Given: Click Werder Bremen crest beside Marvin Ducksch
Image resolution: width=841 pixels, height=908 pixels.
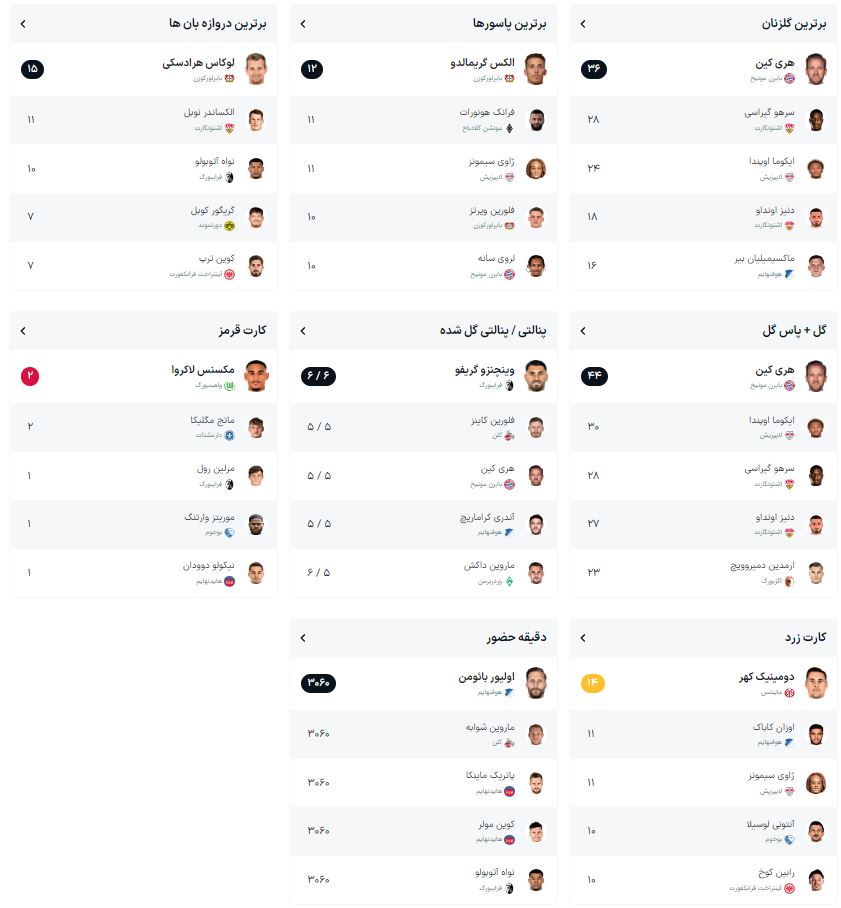Looking at the screenshot, I should (x=510, y=581).
